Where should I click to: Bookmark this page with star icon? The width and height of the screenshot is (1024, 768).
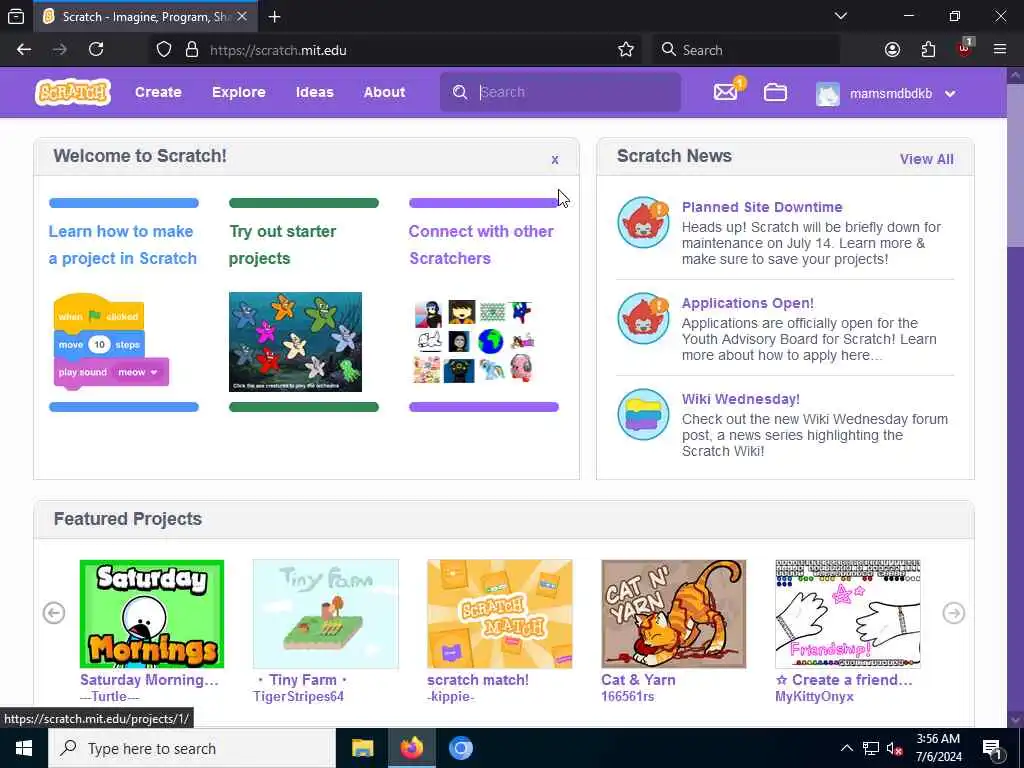[626, 50]
